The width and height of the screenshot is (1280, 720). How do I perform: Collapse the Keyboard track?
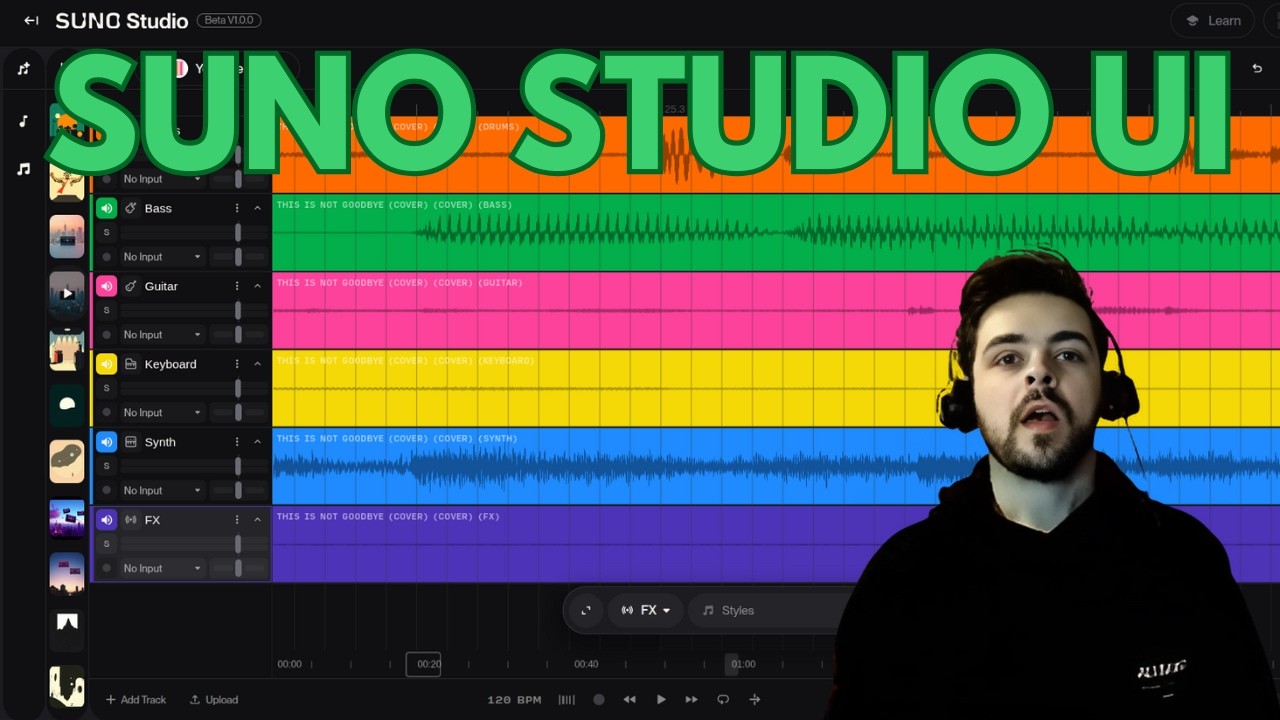[257, 364]
